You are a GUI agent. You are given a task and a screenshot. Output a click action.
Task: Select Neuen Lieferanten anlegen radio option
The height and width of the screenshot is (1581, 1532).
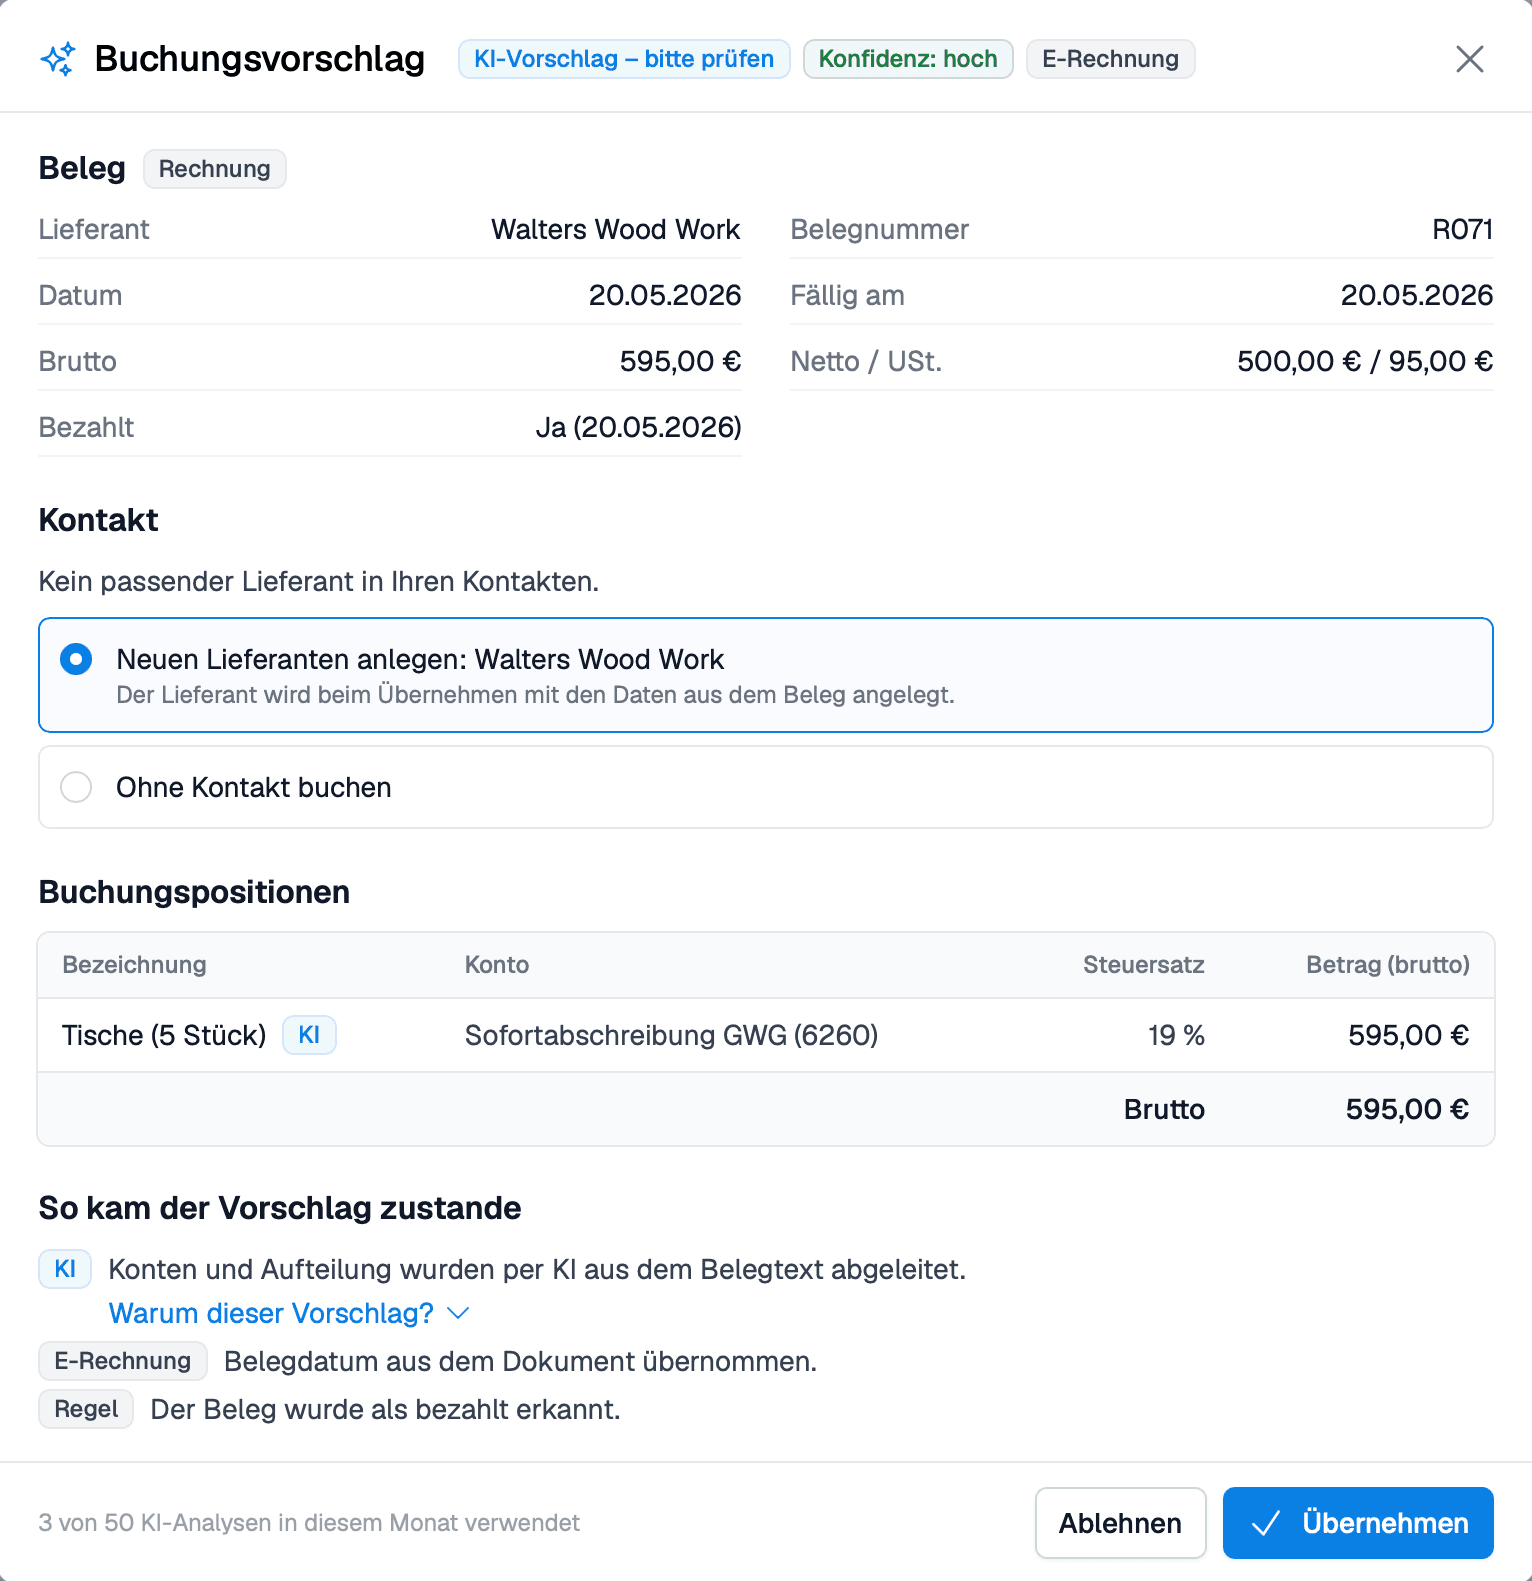click(76, 659)
